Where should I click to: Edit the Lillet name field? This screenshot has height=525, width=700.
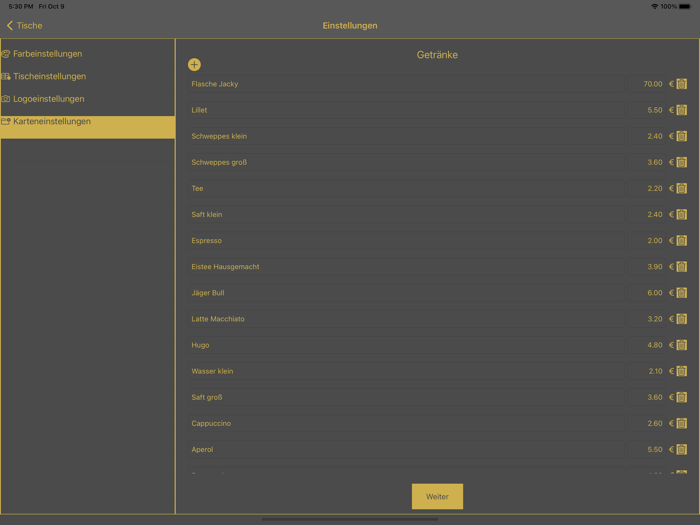coord(406,110)
